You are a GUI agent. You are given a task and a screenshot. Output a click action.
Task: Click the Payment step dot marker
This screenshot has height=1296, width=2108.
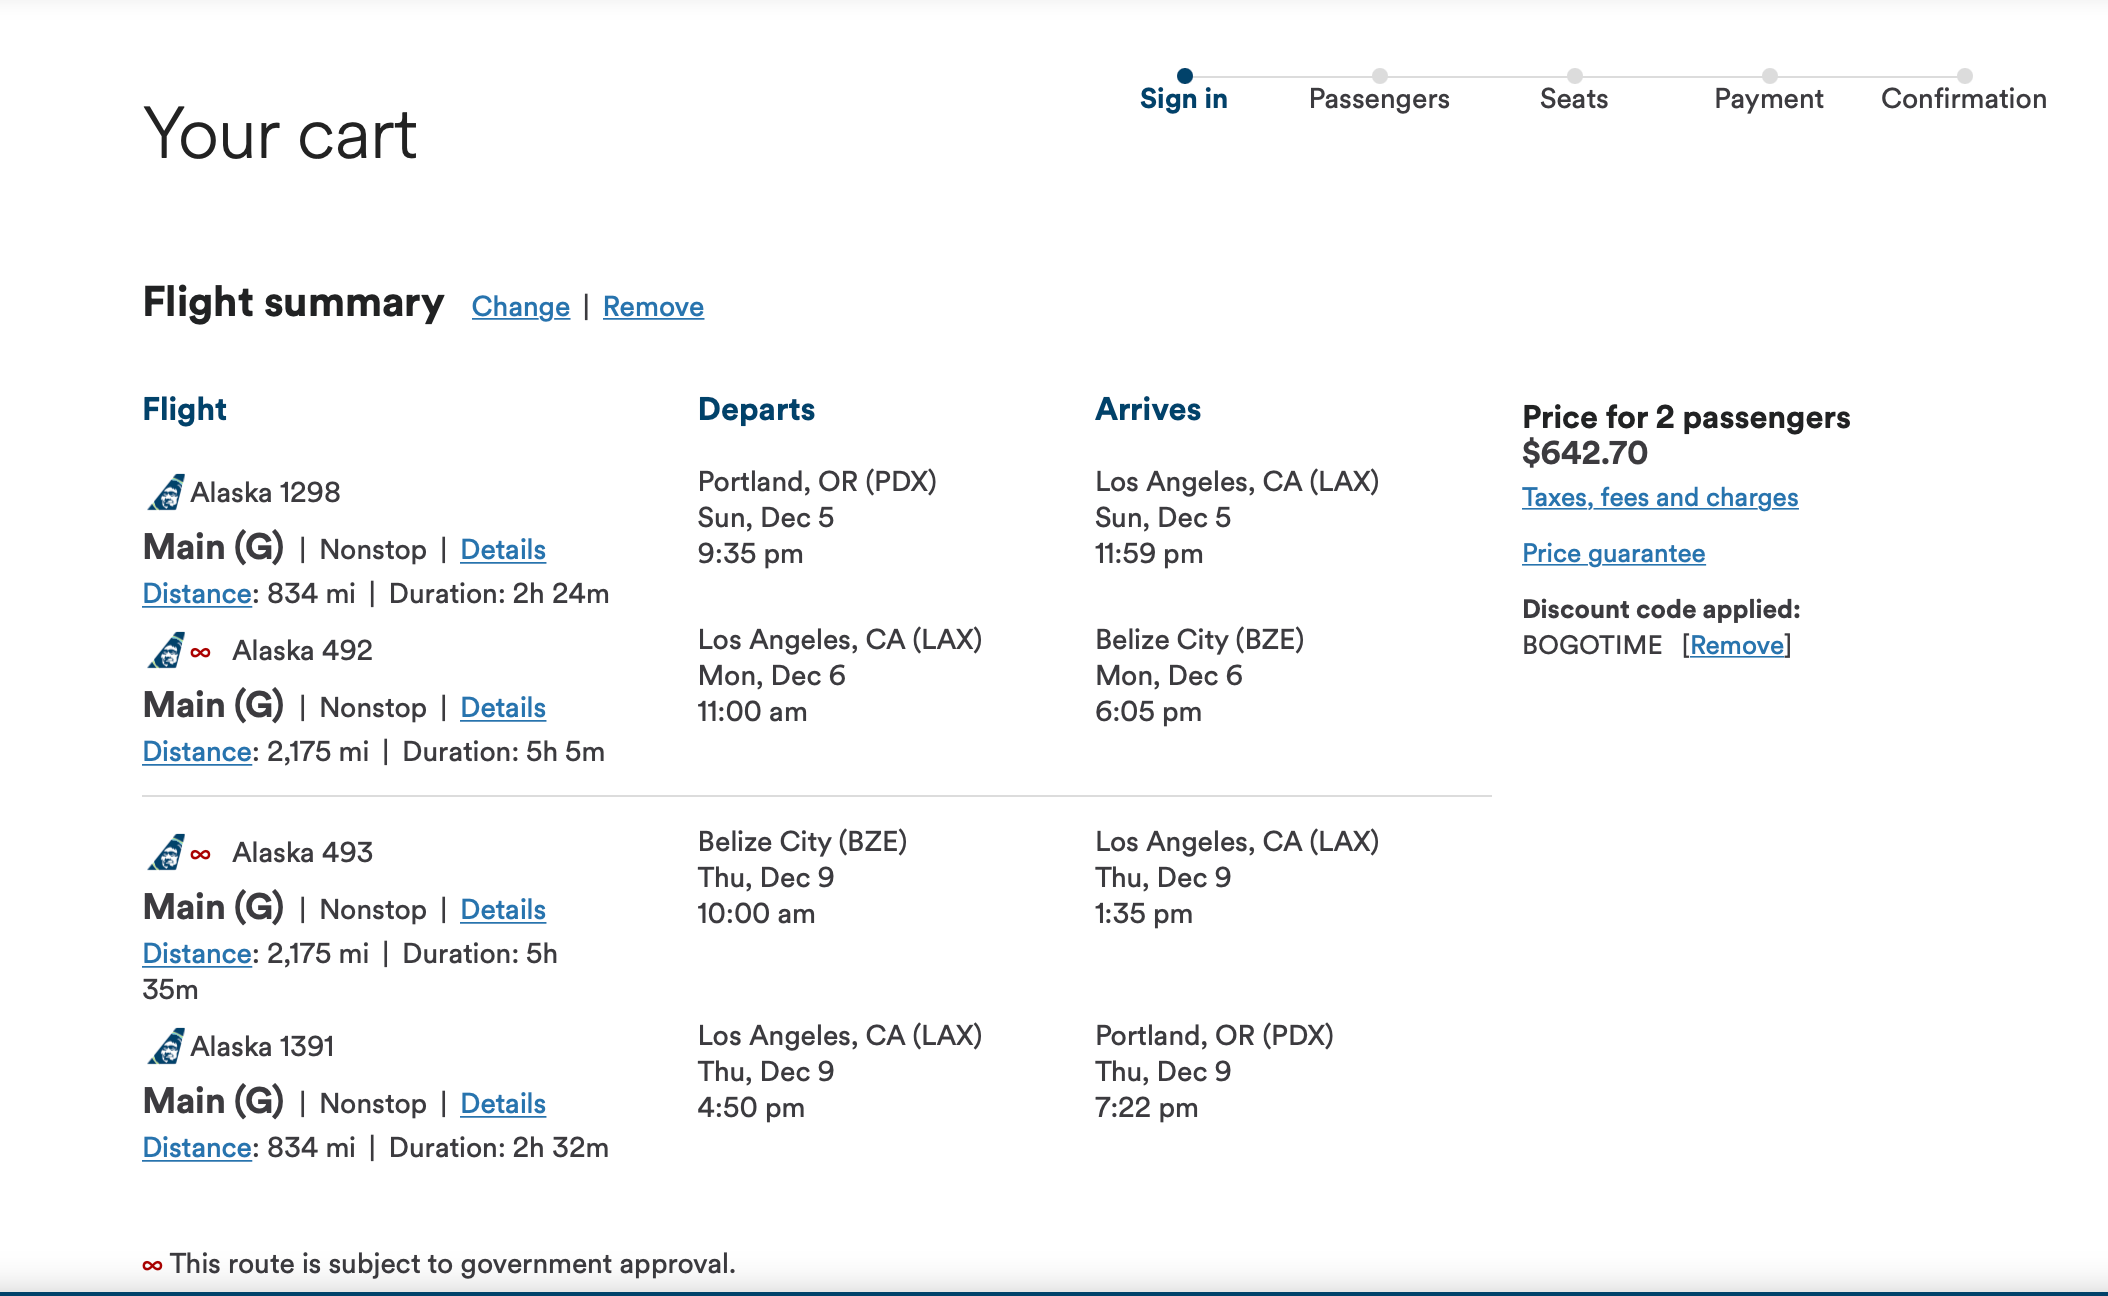coord(1770,75)
